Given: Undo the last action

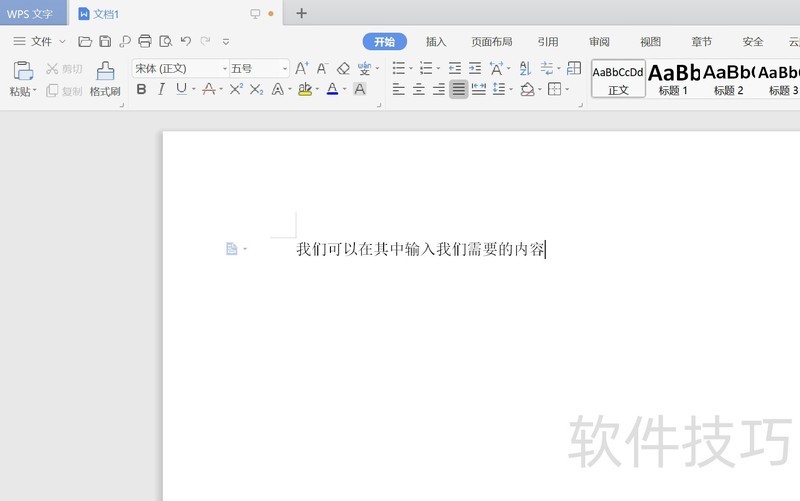Looking at the screenshot, I should point(186,41).
